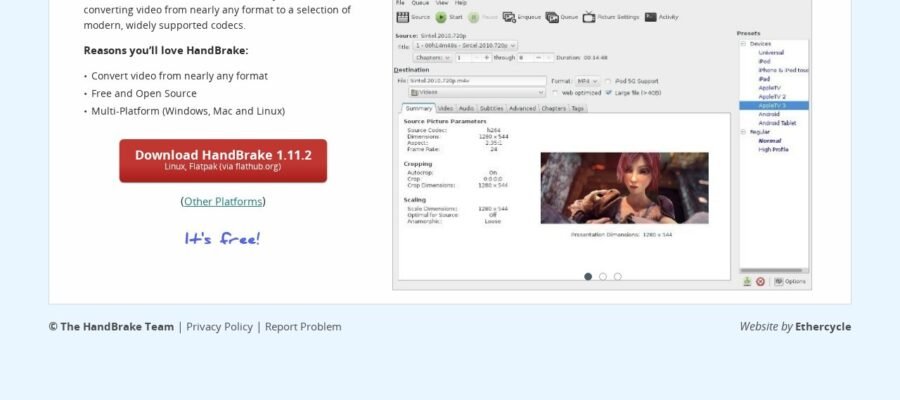The width and height of the screenshot is (900, 400).
Task: Visit the Ethercycle website link
Action: (x=823, y=327)
